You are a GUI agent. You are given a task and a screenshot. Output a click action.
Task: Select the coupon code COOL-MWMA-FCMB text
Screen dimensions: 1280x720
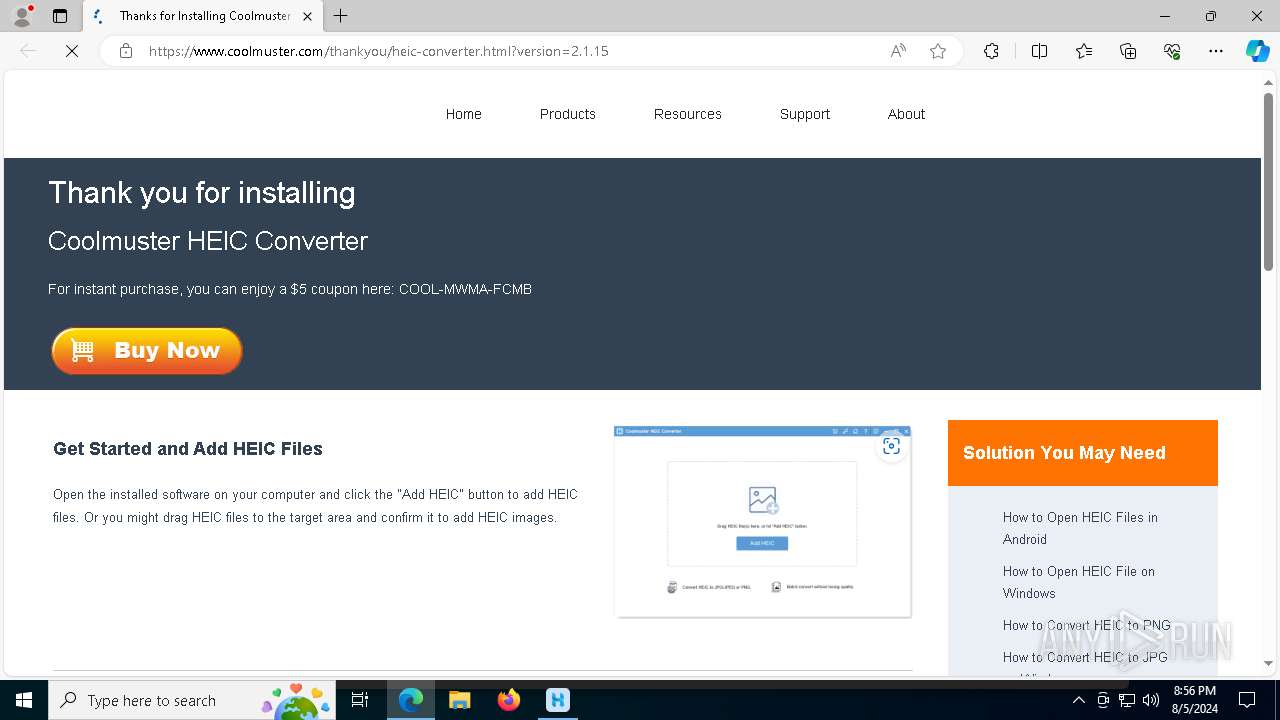point(465,289)
